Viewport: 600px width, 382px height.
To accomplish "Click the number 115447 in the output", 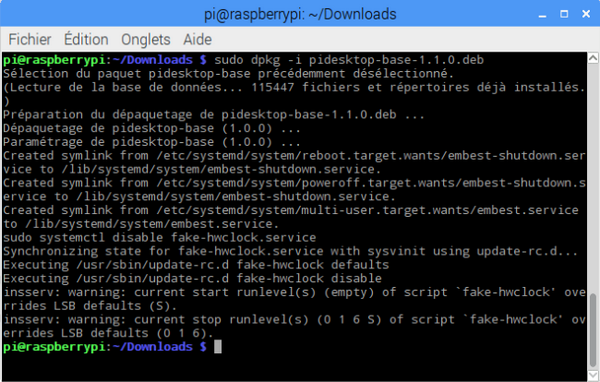I will click(x=272, y=87).
